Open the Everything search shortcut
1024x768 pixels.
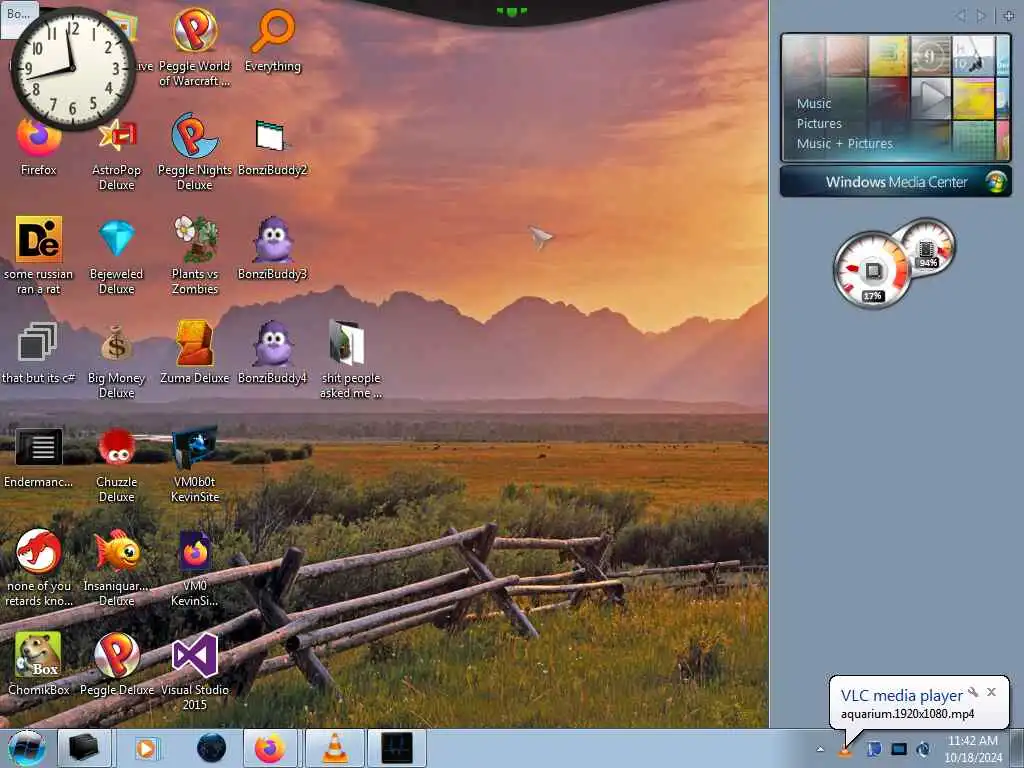[272, 41]
